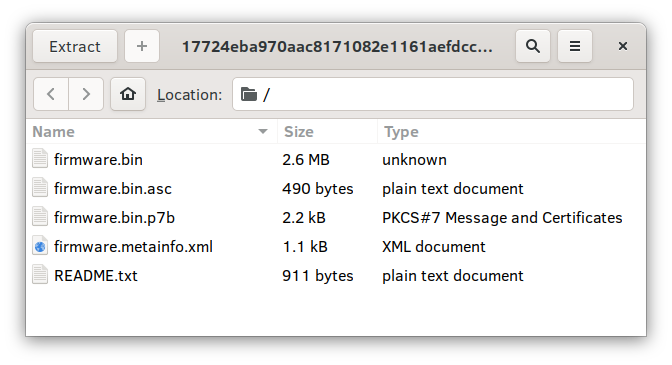Go to the home location icon

click(128, 94)
